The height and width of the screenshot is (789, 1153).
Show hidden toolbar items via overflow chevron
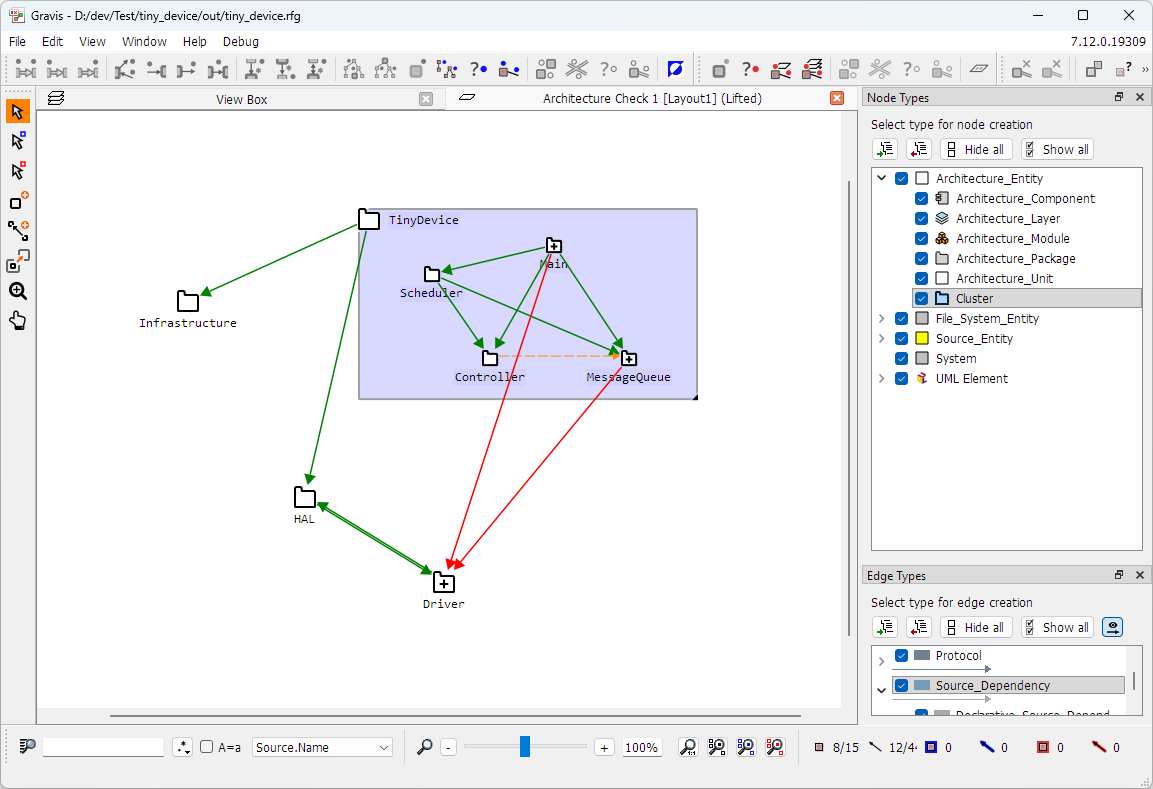point(1145,70)
